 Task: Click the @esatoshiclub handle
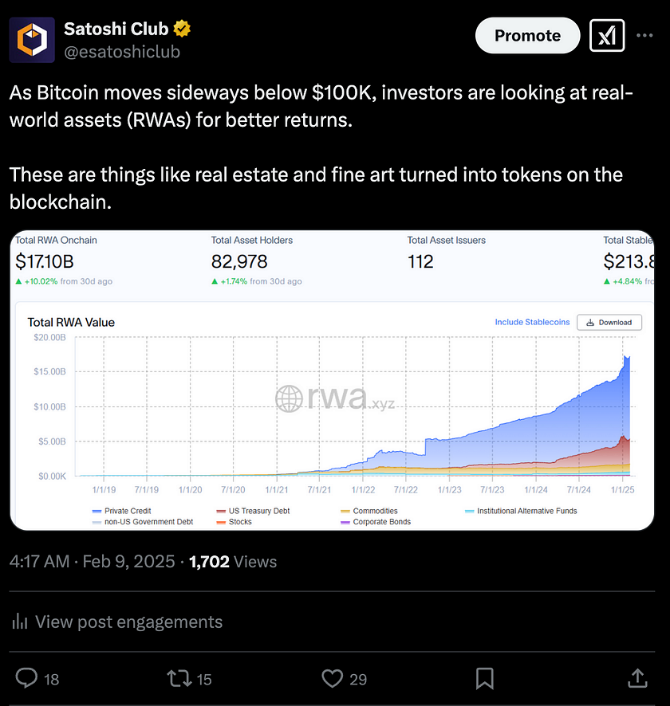coord(122,51)
